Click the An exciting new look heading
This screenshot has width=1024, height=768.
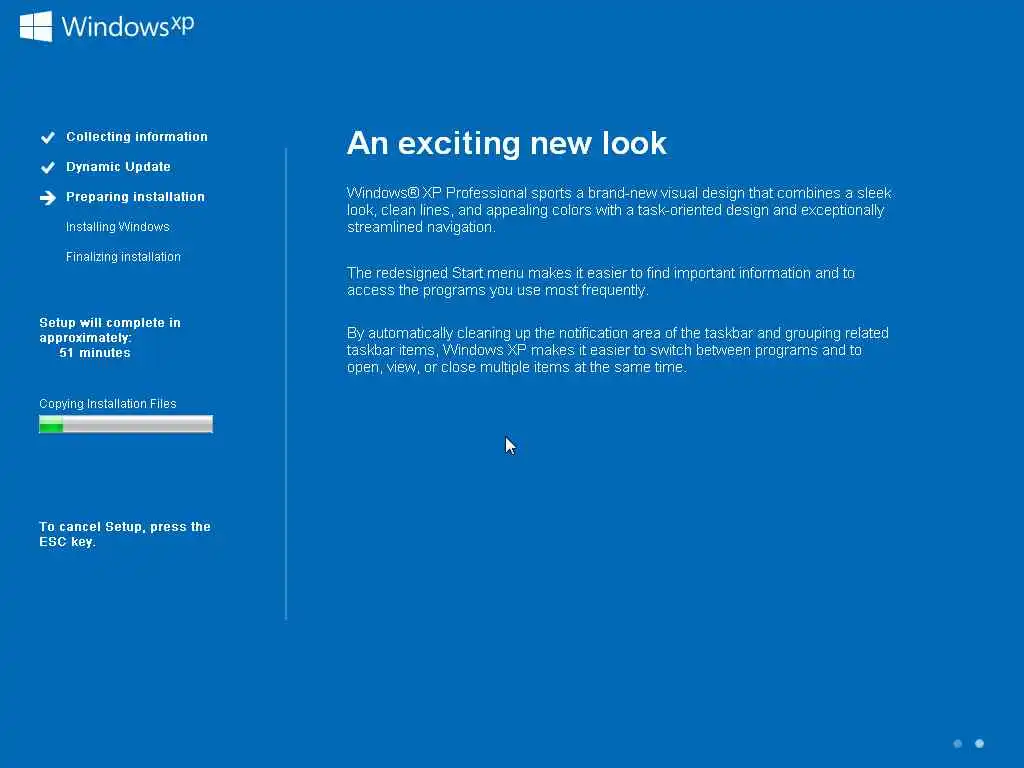coord(507,143)
